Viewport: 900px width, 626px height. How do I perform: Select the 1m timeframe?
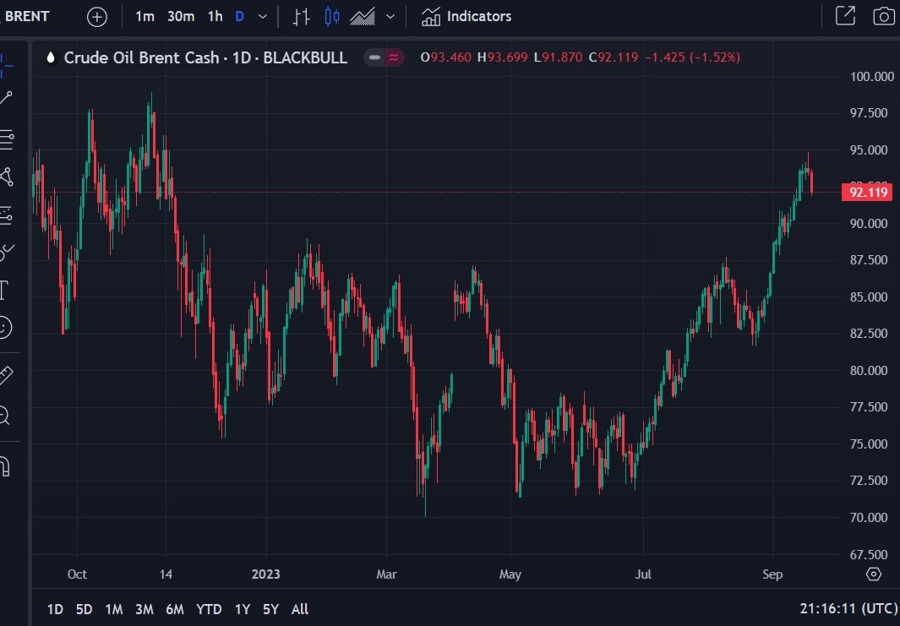(x=145, y=17)
